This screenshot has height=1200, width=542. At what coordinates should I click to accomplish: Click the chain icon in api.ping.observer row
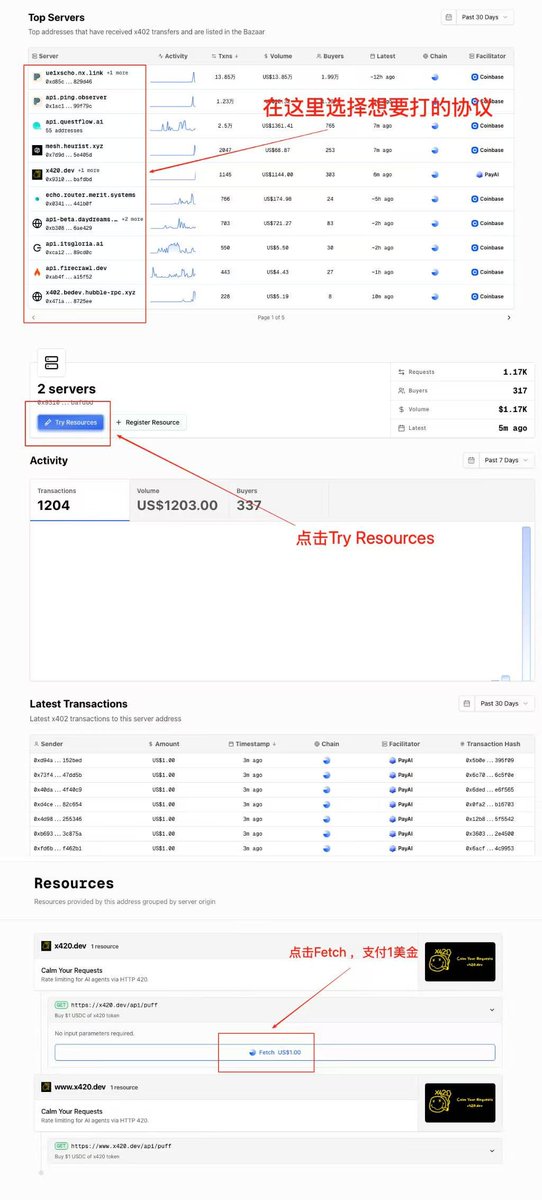435,101
